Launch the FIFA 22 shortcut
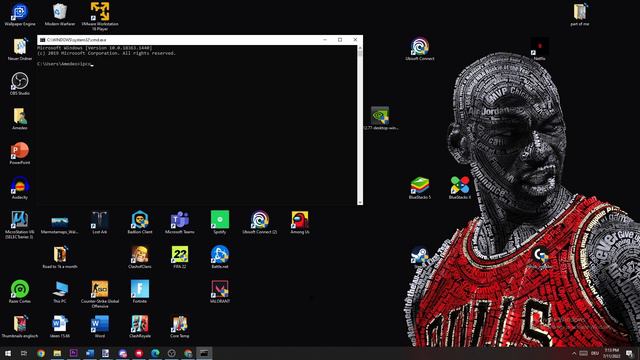The image size is (640, 360). tap(180, 257)
